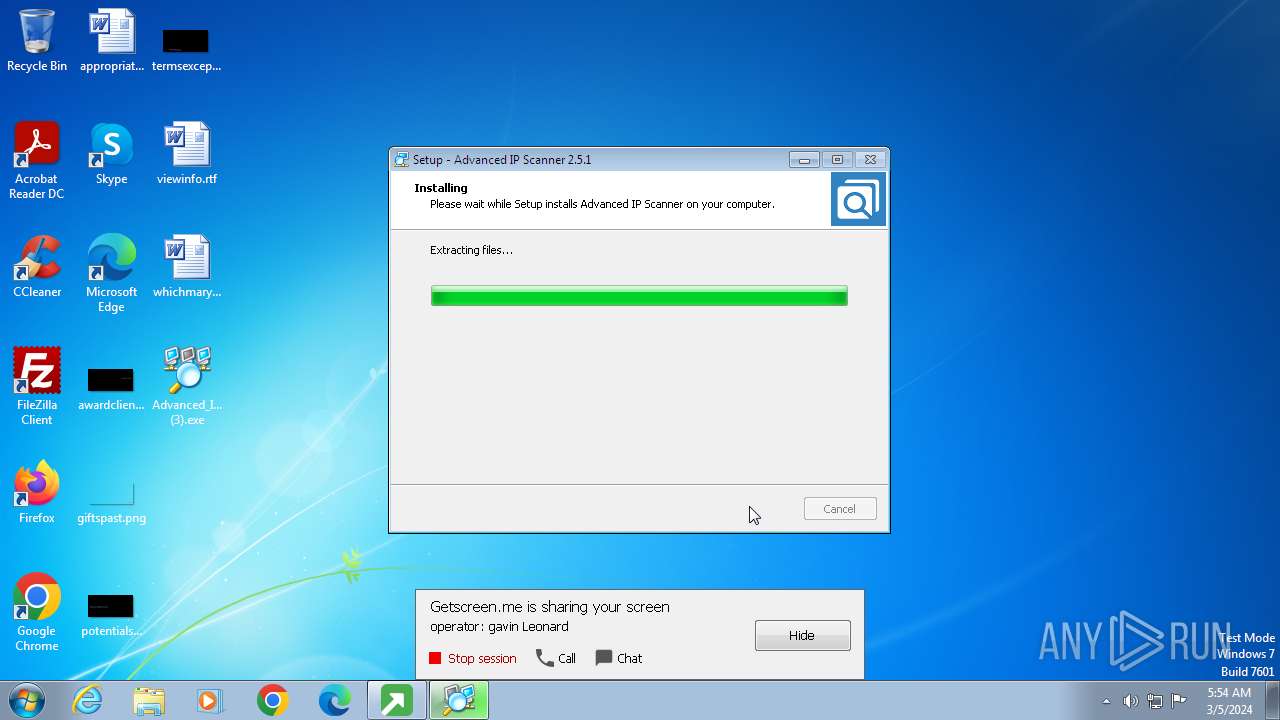Start a Call with the operator
1280x720 pixels.
556,658
